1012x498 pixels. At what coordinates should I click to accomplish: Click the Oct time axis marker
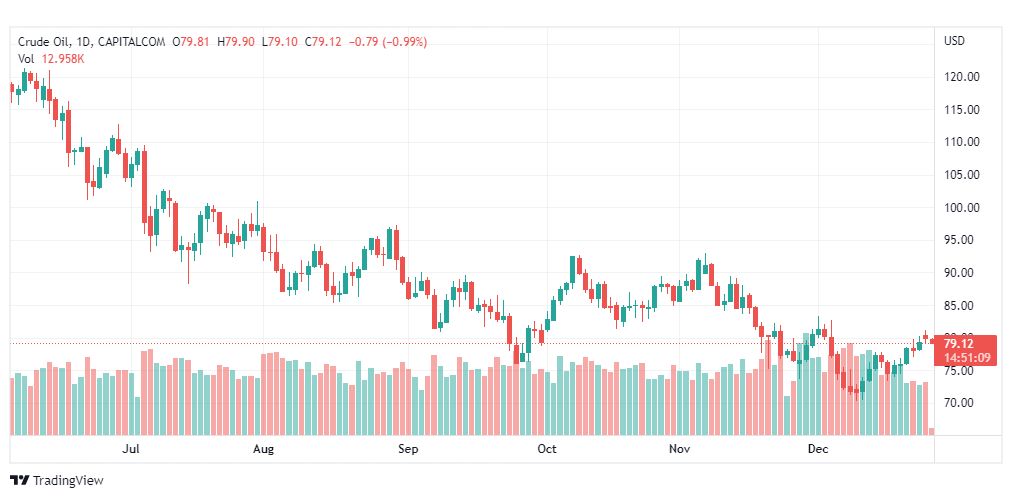click(546, 450)
